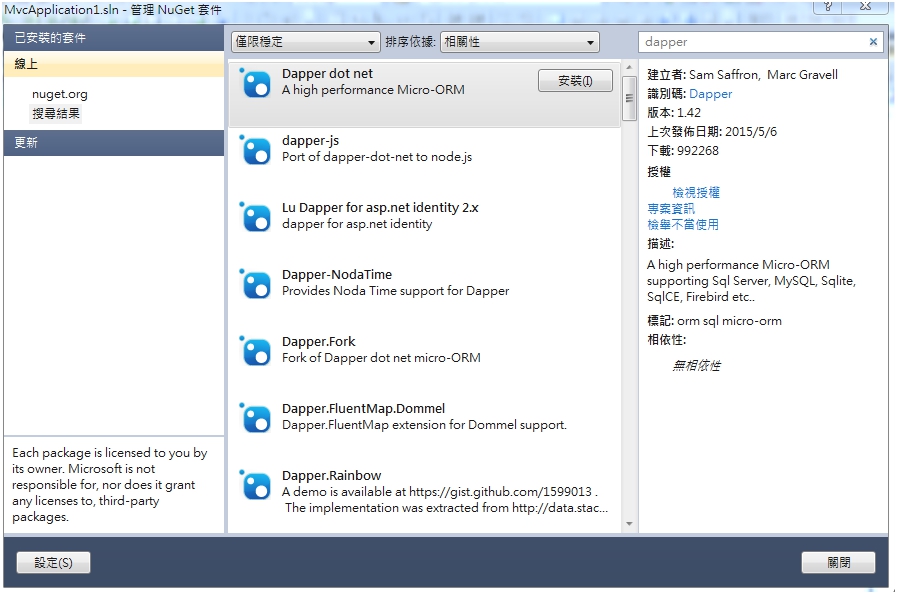This screenshot has width=897, height=594.
Task: Expand the 已安裝的套件 section
Action: click(x=113, y=38)
